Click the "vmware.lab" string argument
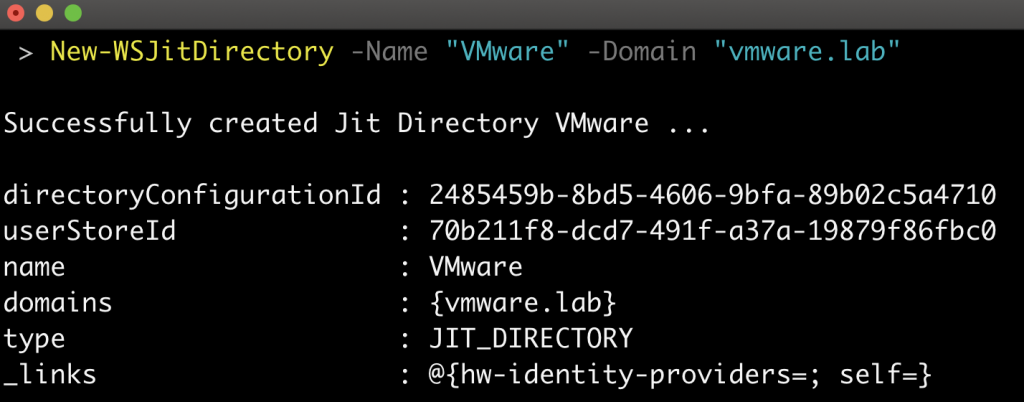This screenshot has width=1024, height=402. pyautogui.click(x=807, y=52)
